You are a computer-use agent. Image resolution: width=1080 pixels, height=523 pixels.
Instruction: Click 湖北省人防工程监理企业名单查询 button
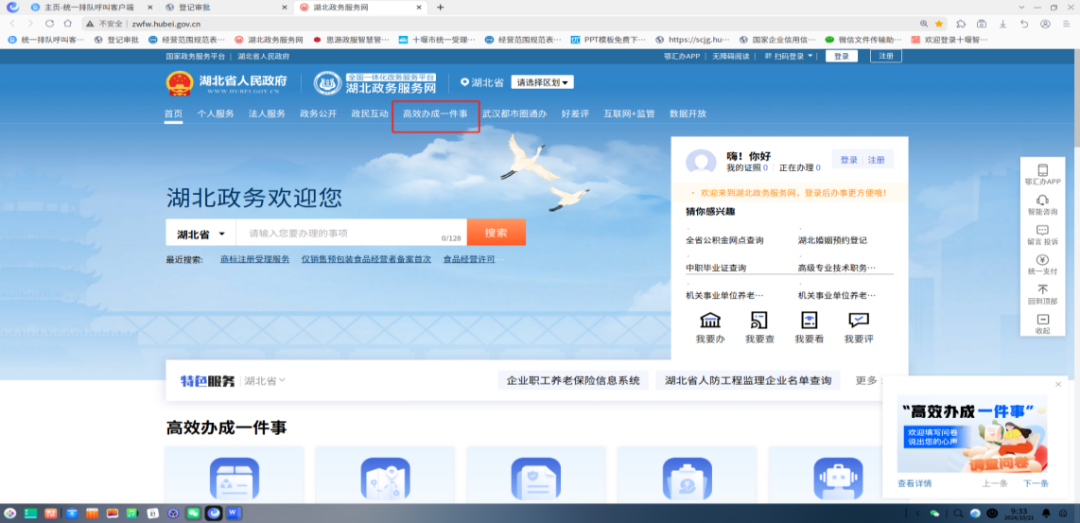pos(748,380)
